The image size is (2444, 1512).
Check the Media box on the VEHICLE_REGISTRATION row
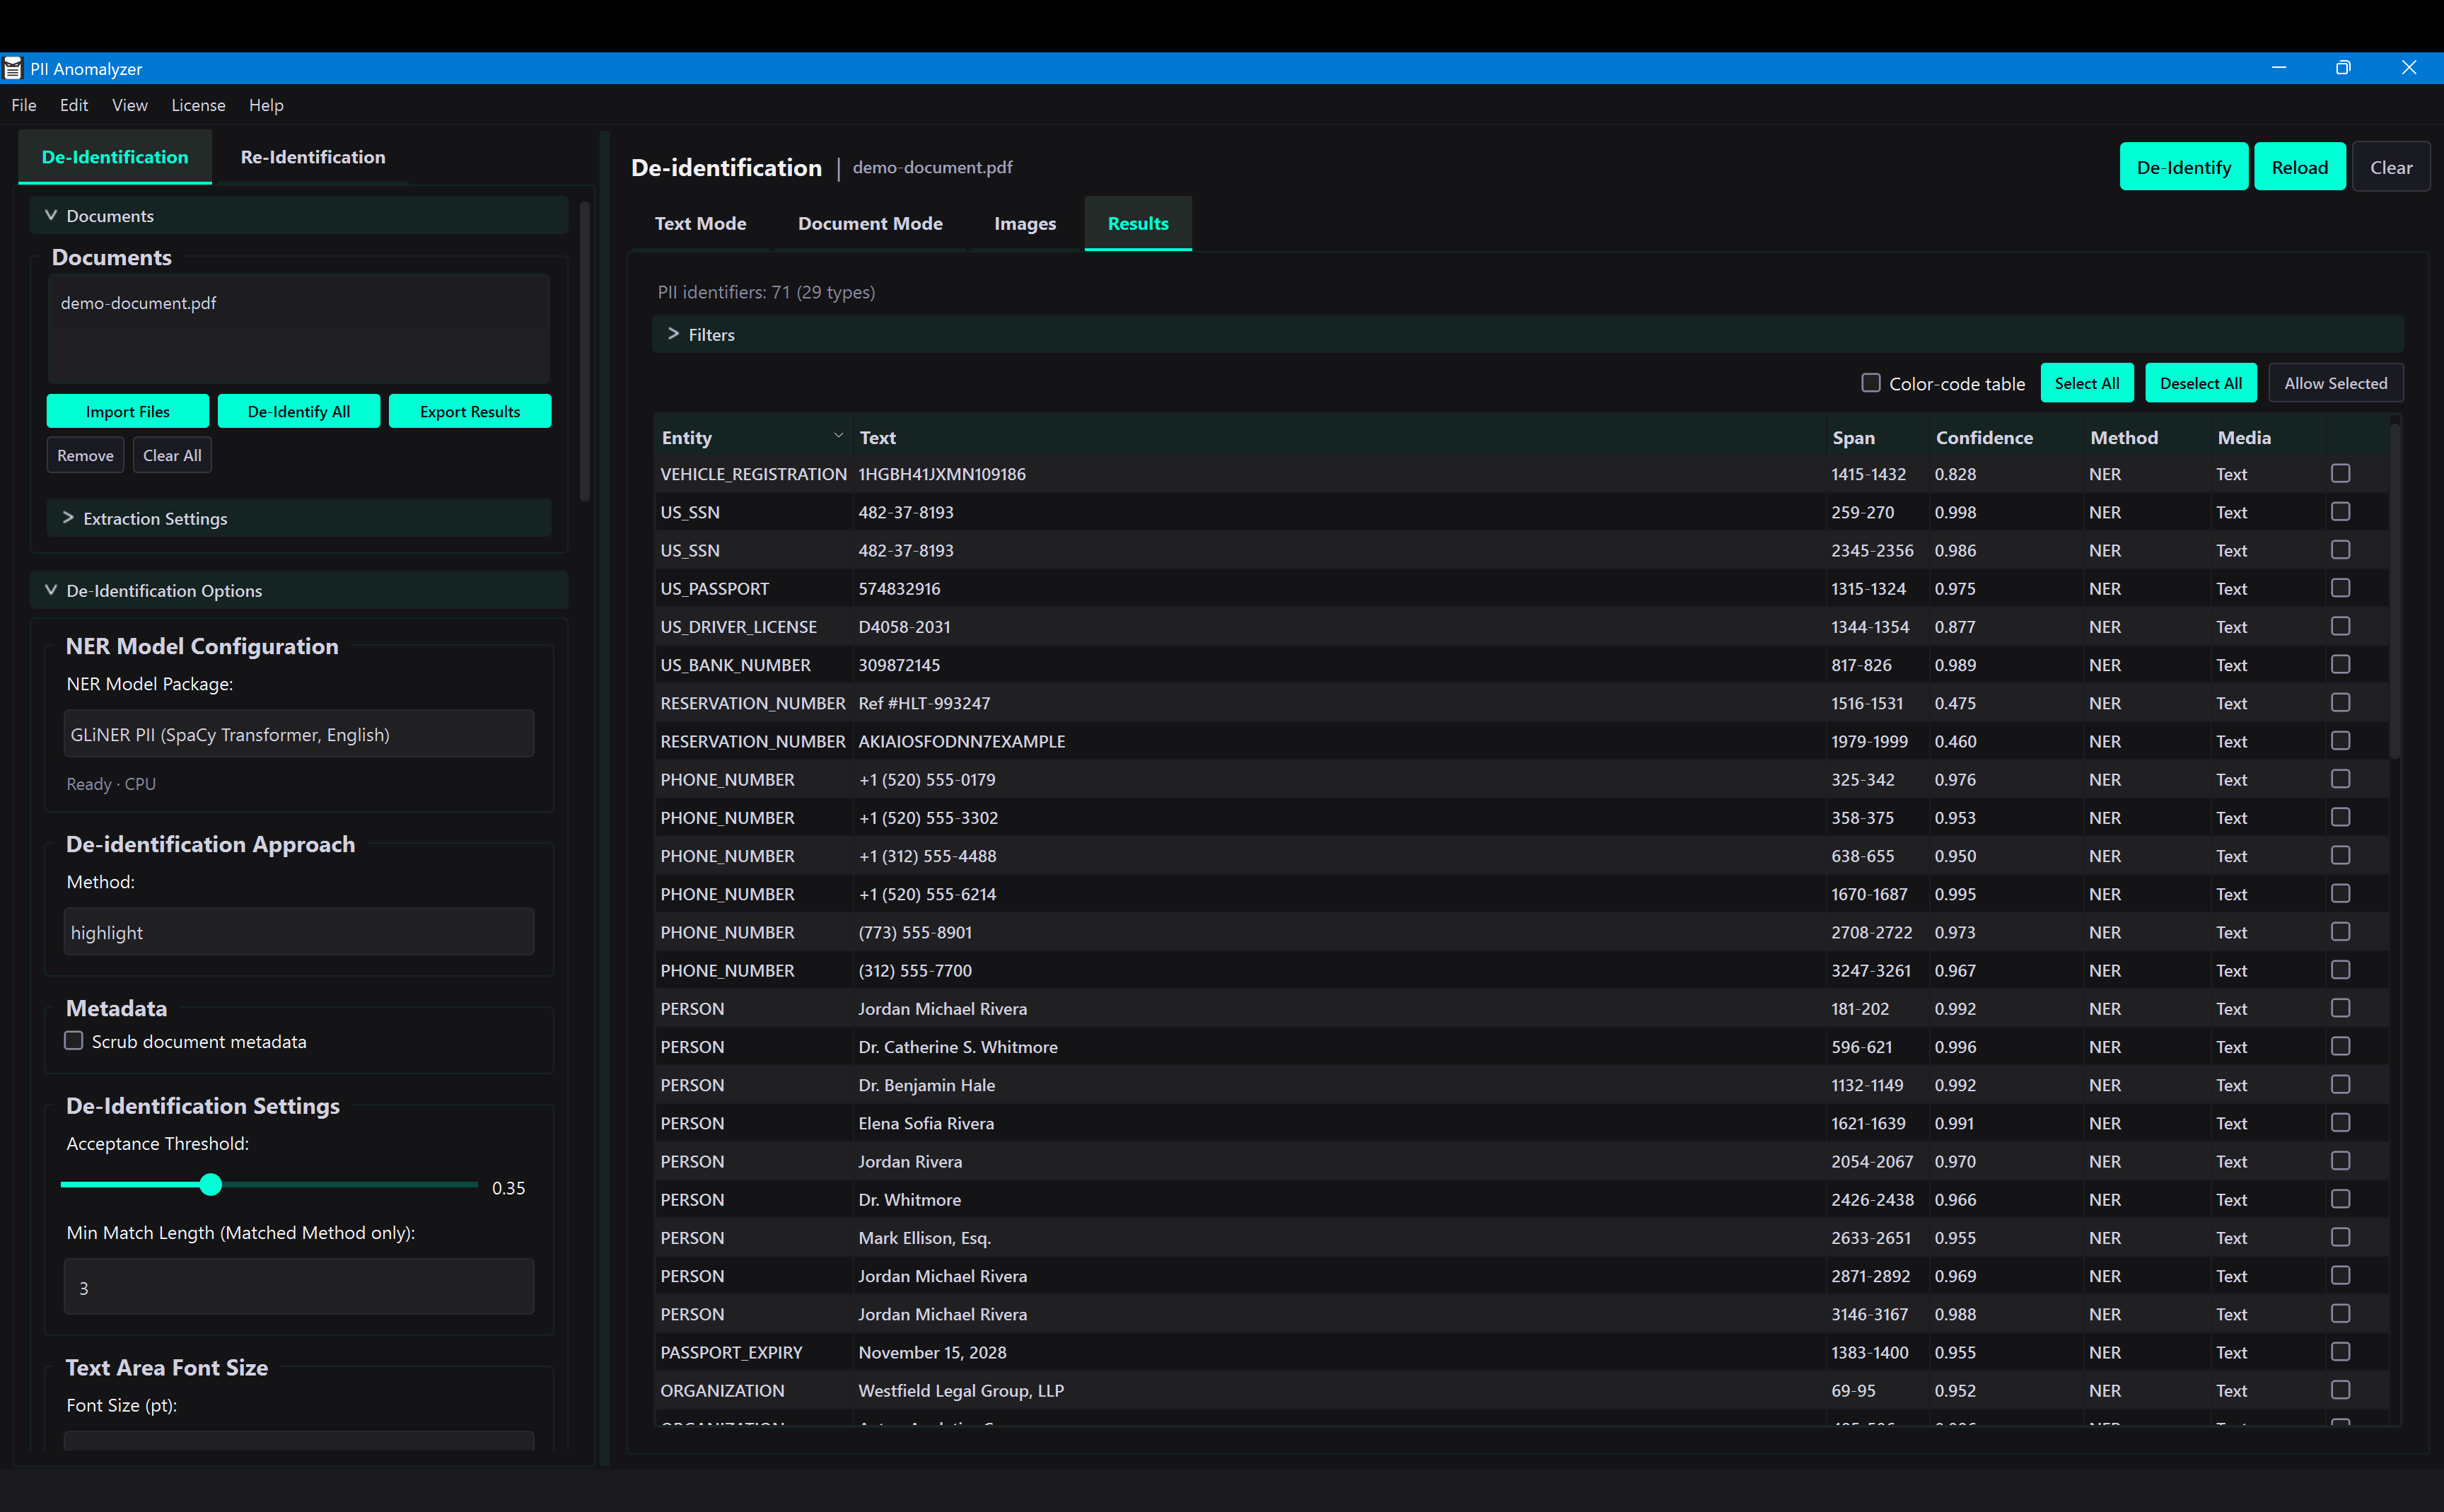(2339, 472)
